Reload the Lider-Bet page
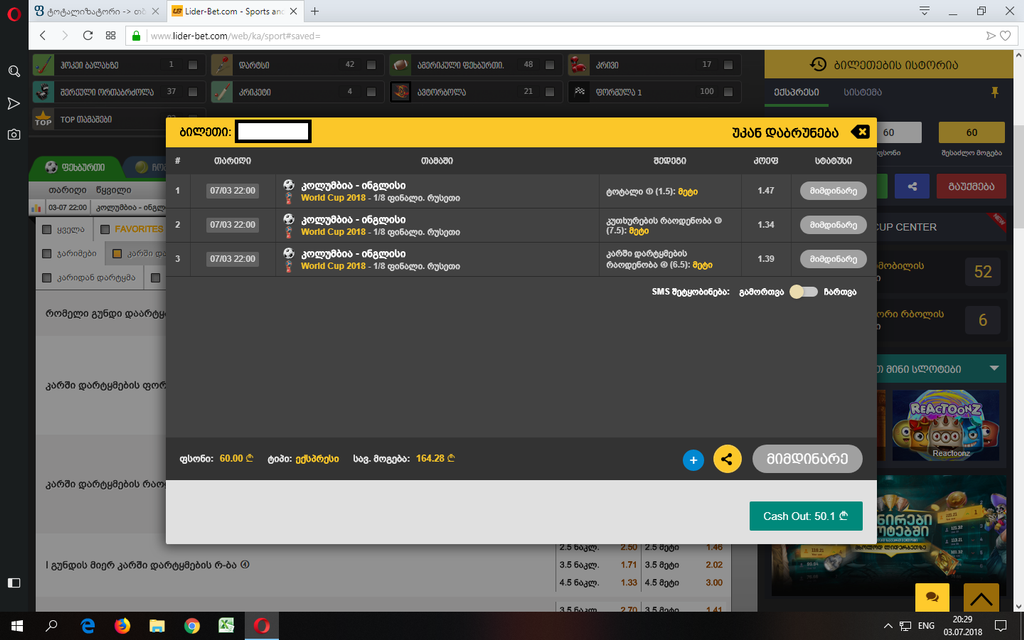 coord(88,35)
